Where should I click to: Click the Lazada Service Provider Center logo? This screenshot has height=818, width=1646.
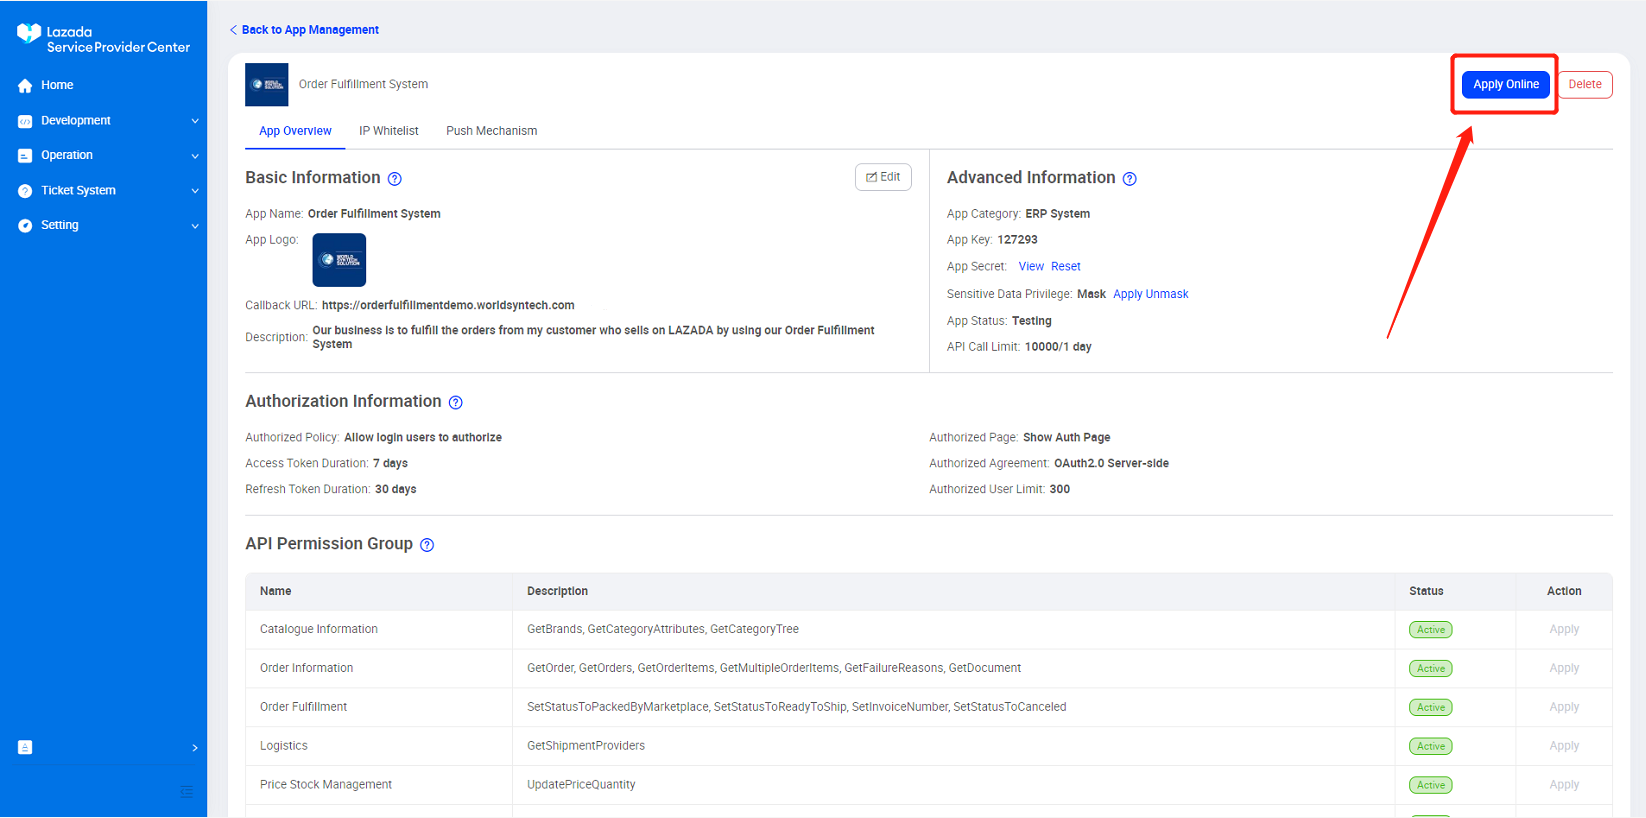[103, 39]
